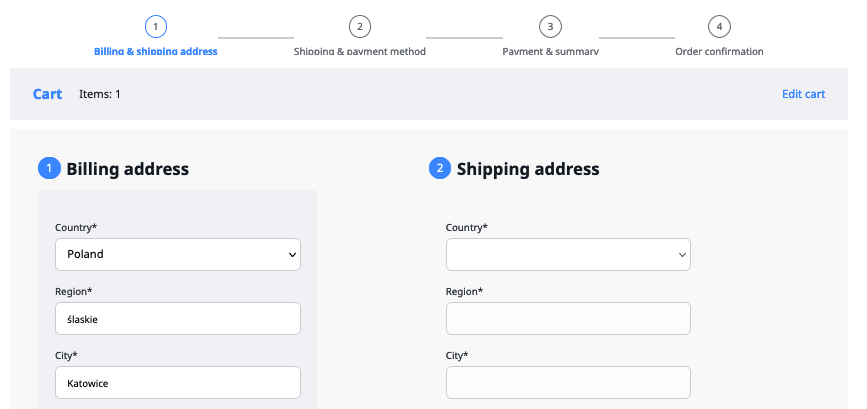Image resolution: width=867 pixels, height=409 pixels.
Task: Go to Shipping & payment method step
Action: (x=360, y=51)
